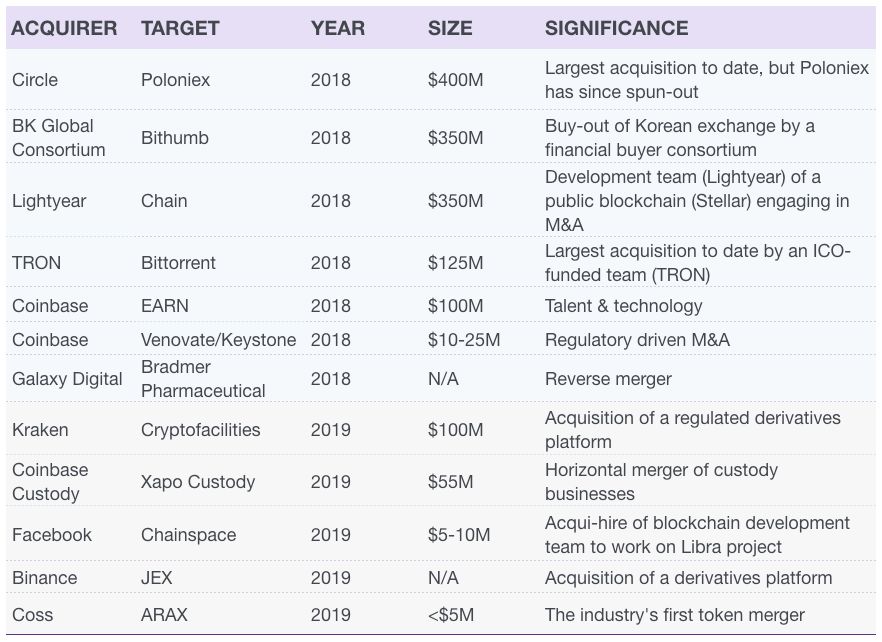Select the Xapo Custody target cell
The height and width of the screenshot is (642, 882).
tap(198, 482)
